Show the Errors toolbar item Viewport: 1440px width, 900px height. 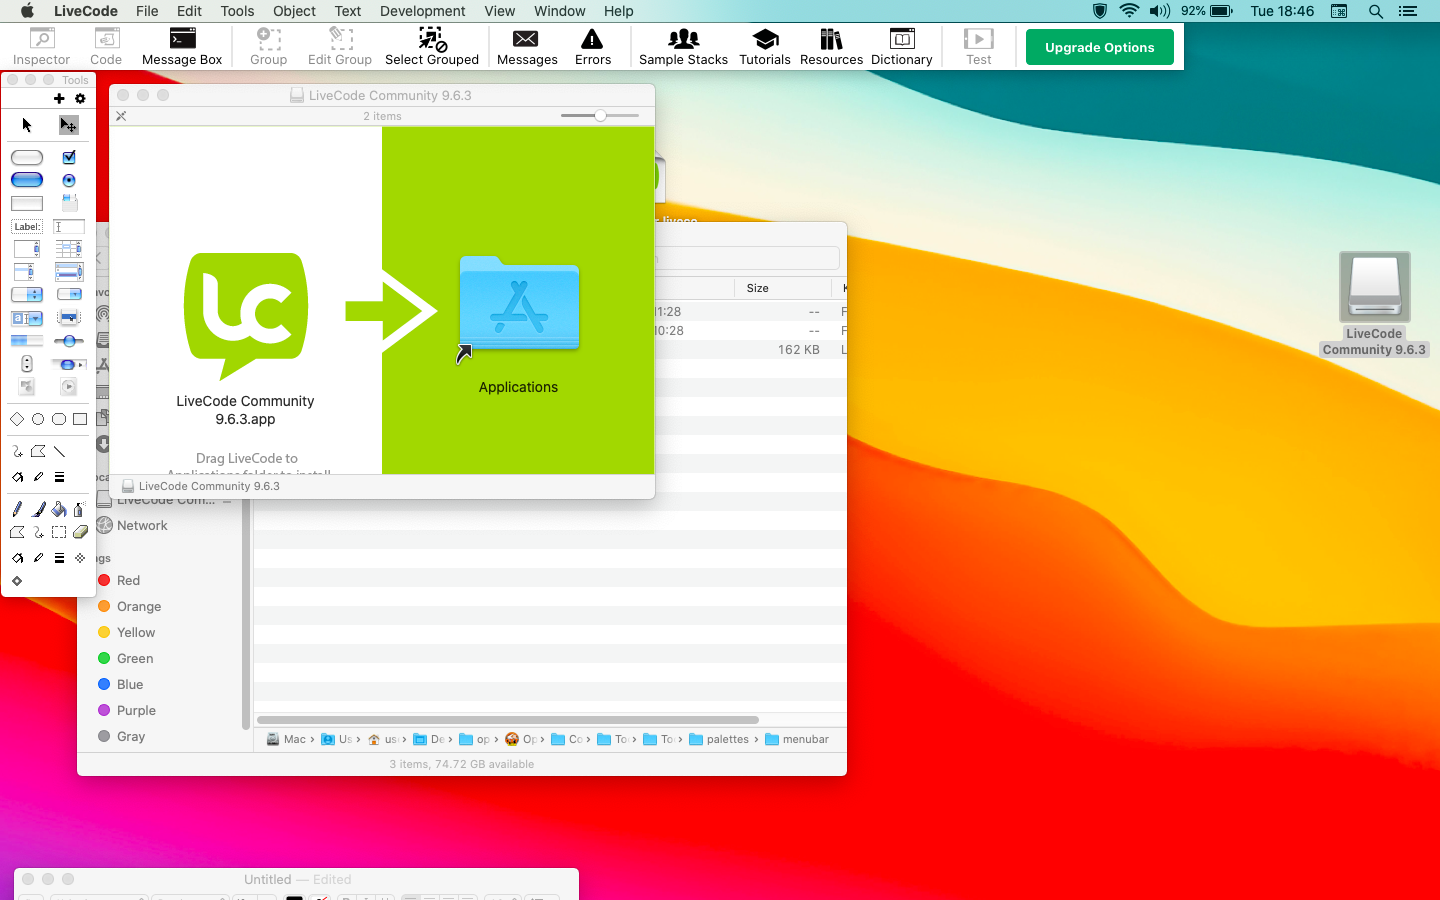(593, 47)
